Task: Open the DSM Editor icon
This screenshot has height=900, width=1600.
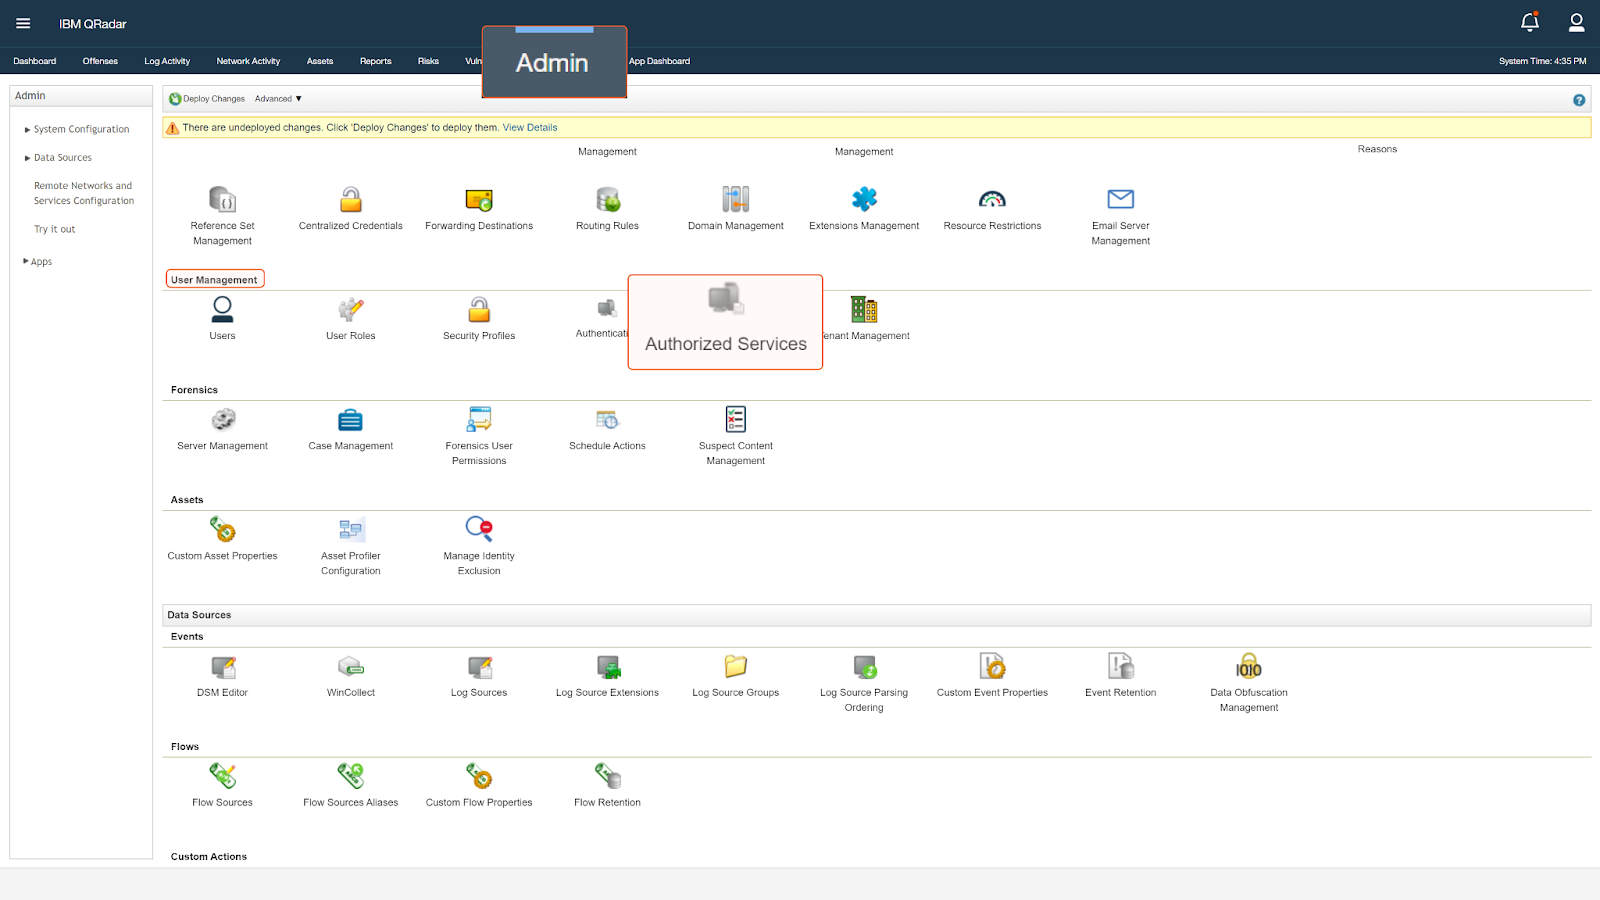Action: (222, 667)
